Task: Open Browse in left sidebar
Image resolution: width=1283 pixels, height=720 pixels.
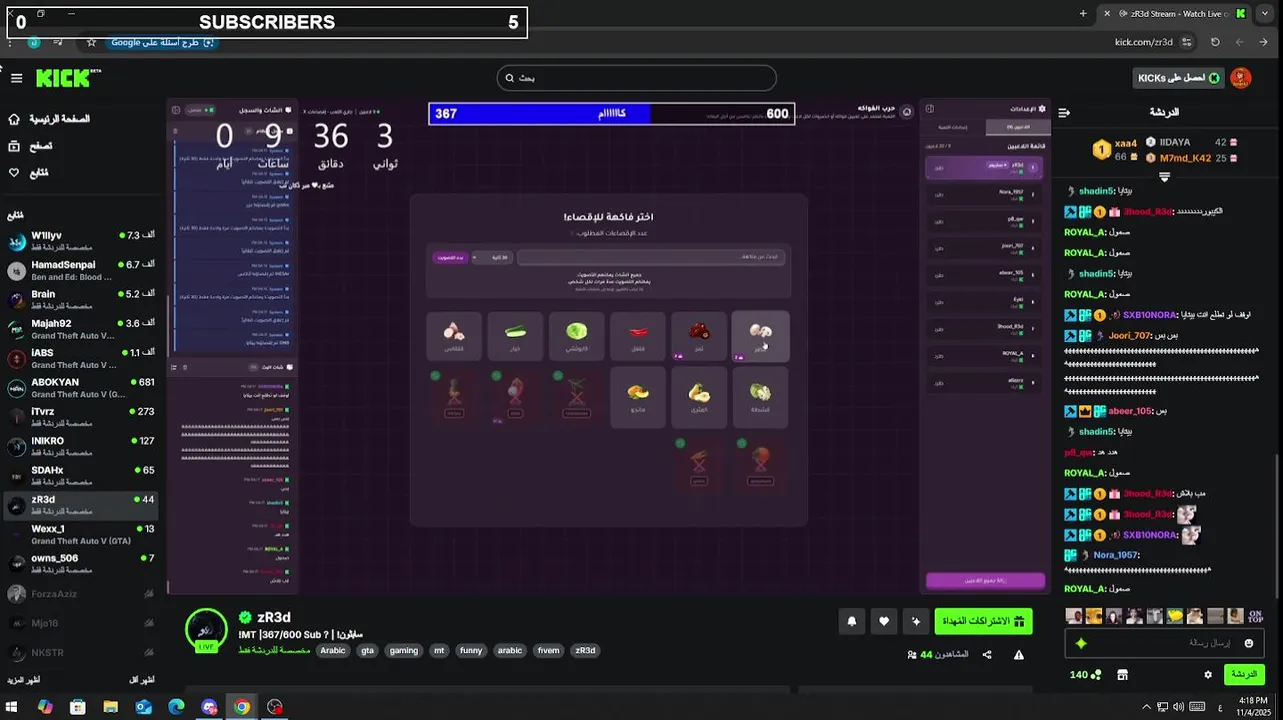Action: (x=31, y=146)
